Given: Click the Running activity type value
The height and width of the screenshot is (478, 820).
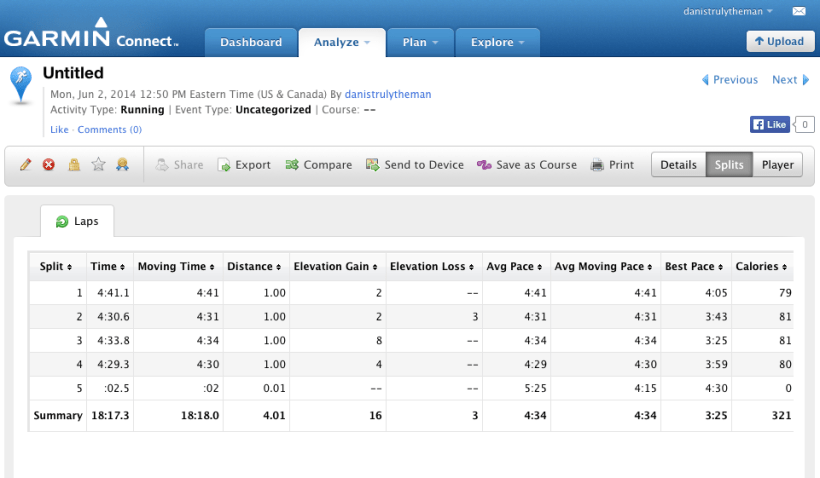Looking at the screenshot, I should (142, 110).
